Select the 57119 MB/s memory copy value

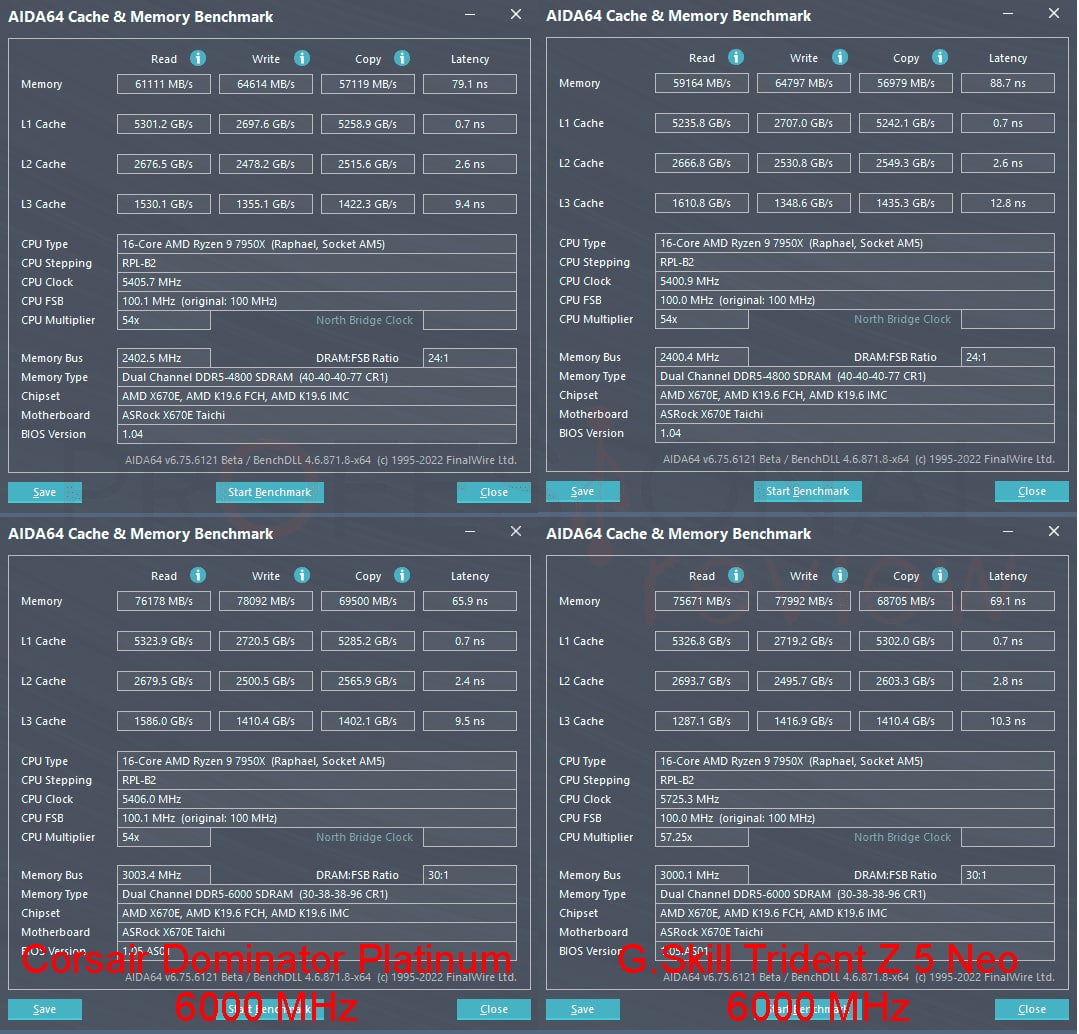[x=368, y=84]
